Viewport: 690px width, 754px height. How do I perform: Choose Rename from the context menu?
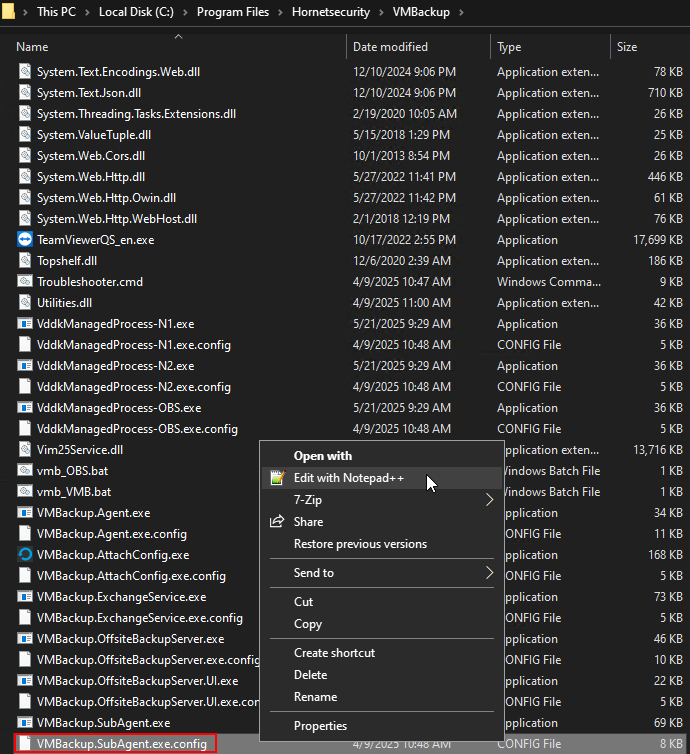tap(382, 696)
